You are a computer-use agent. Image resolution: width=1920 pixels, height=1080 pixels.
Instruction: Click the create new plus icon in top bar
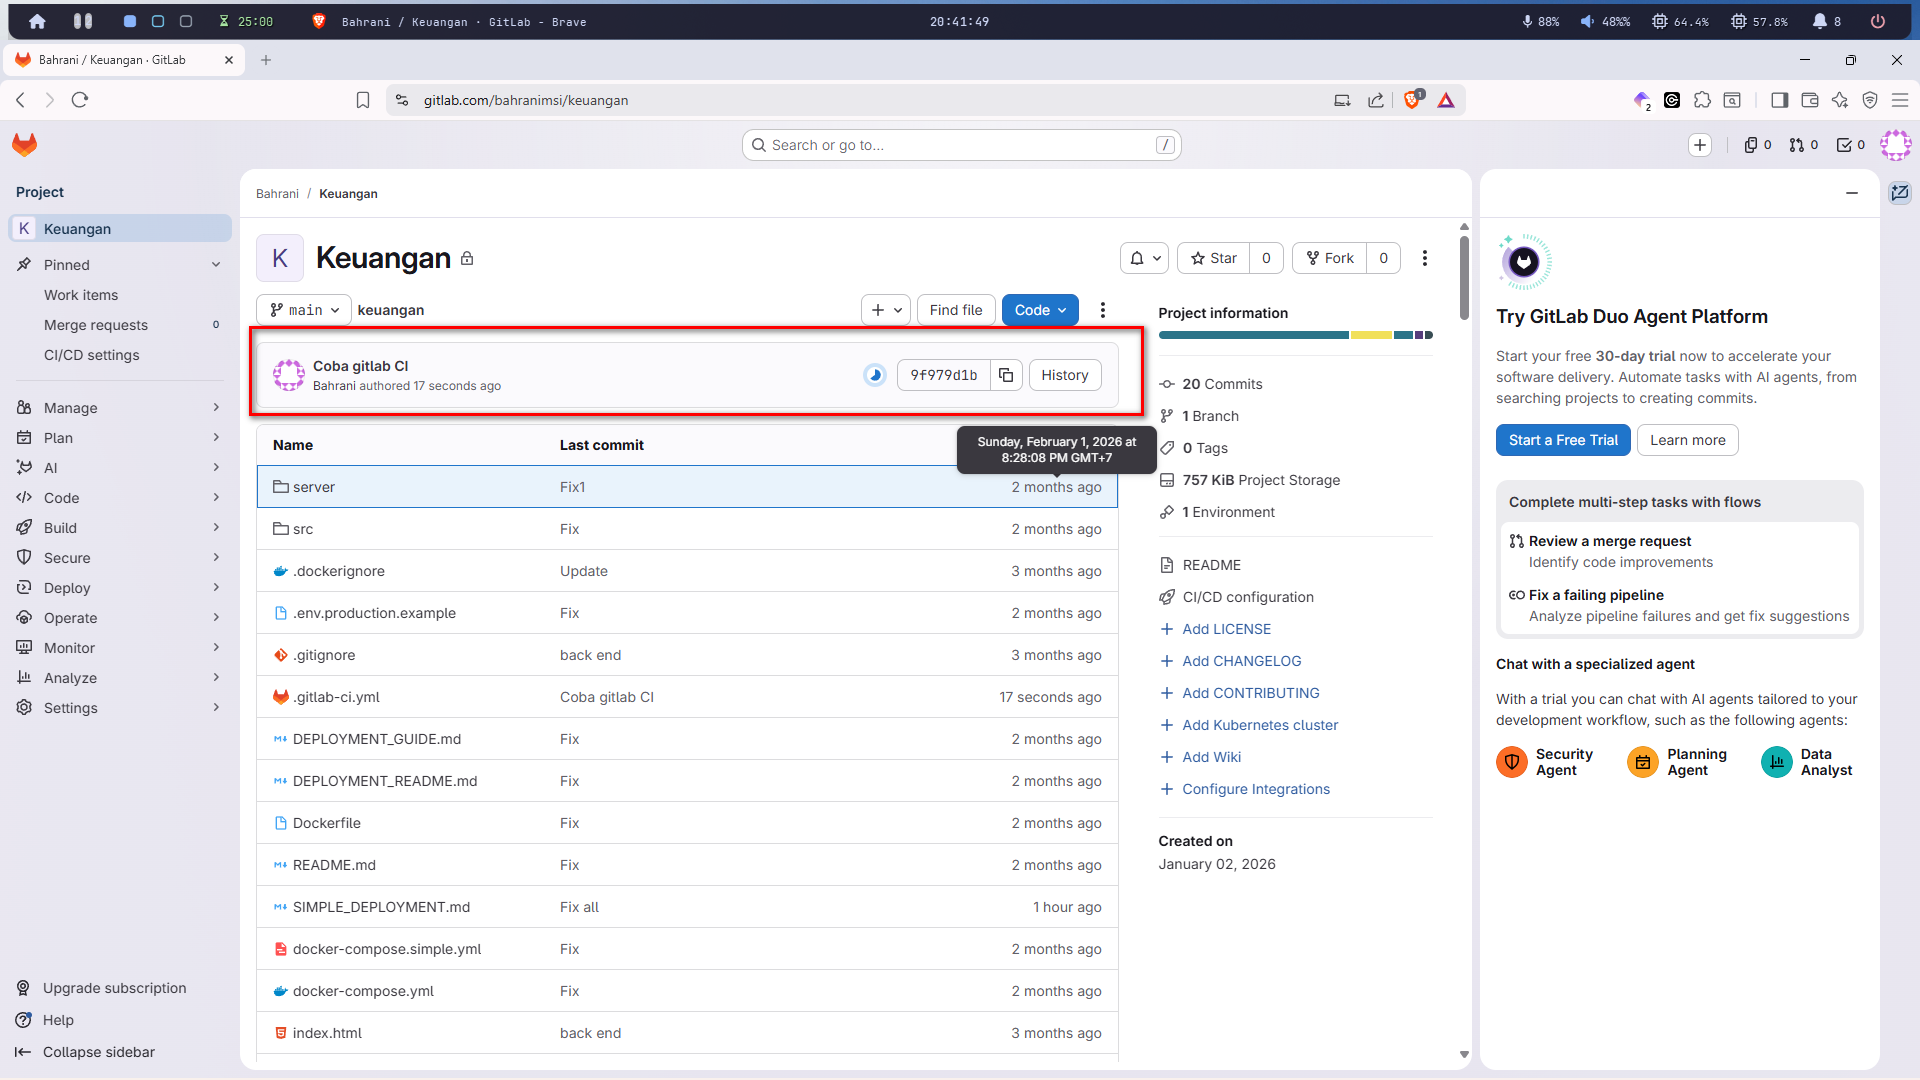click(1700, 145)
